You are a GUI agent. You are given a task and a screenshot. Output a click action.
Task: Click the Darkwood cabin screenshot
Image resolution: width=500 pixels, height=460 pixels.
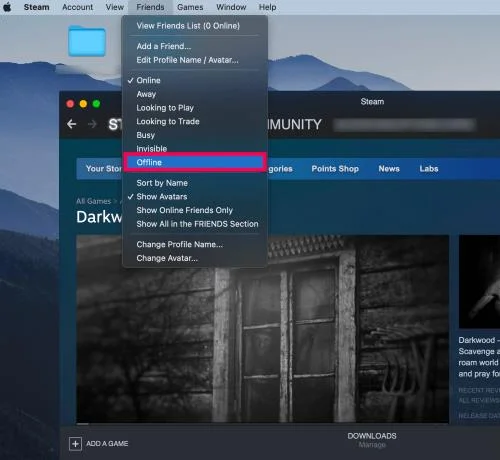tap(263, 329)
